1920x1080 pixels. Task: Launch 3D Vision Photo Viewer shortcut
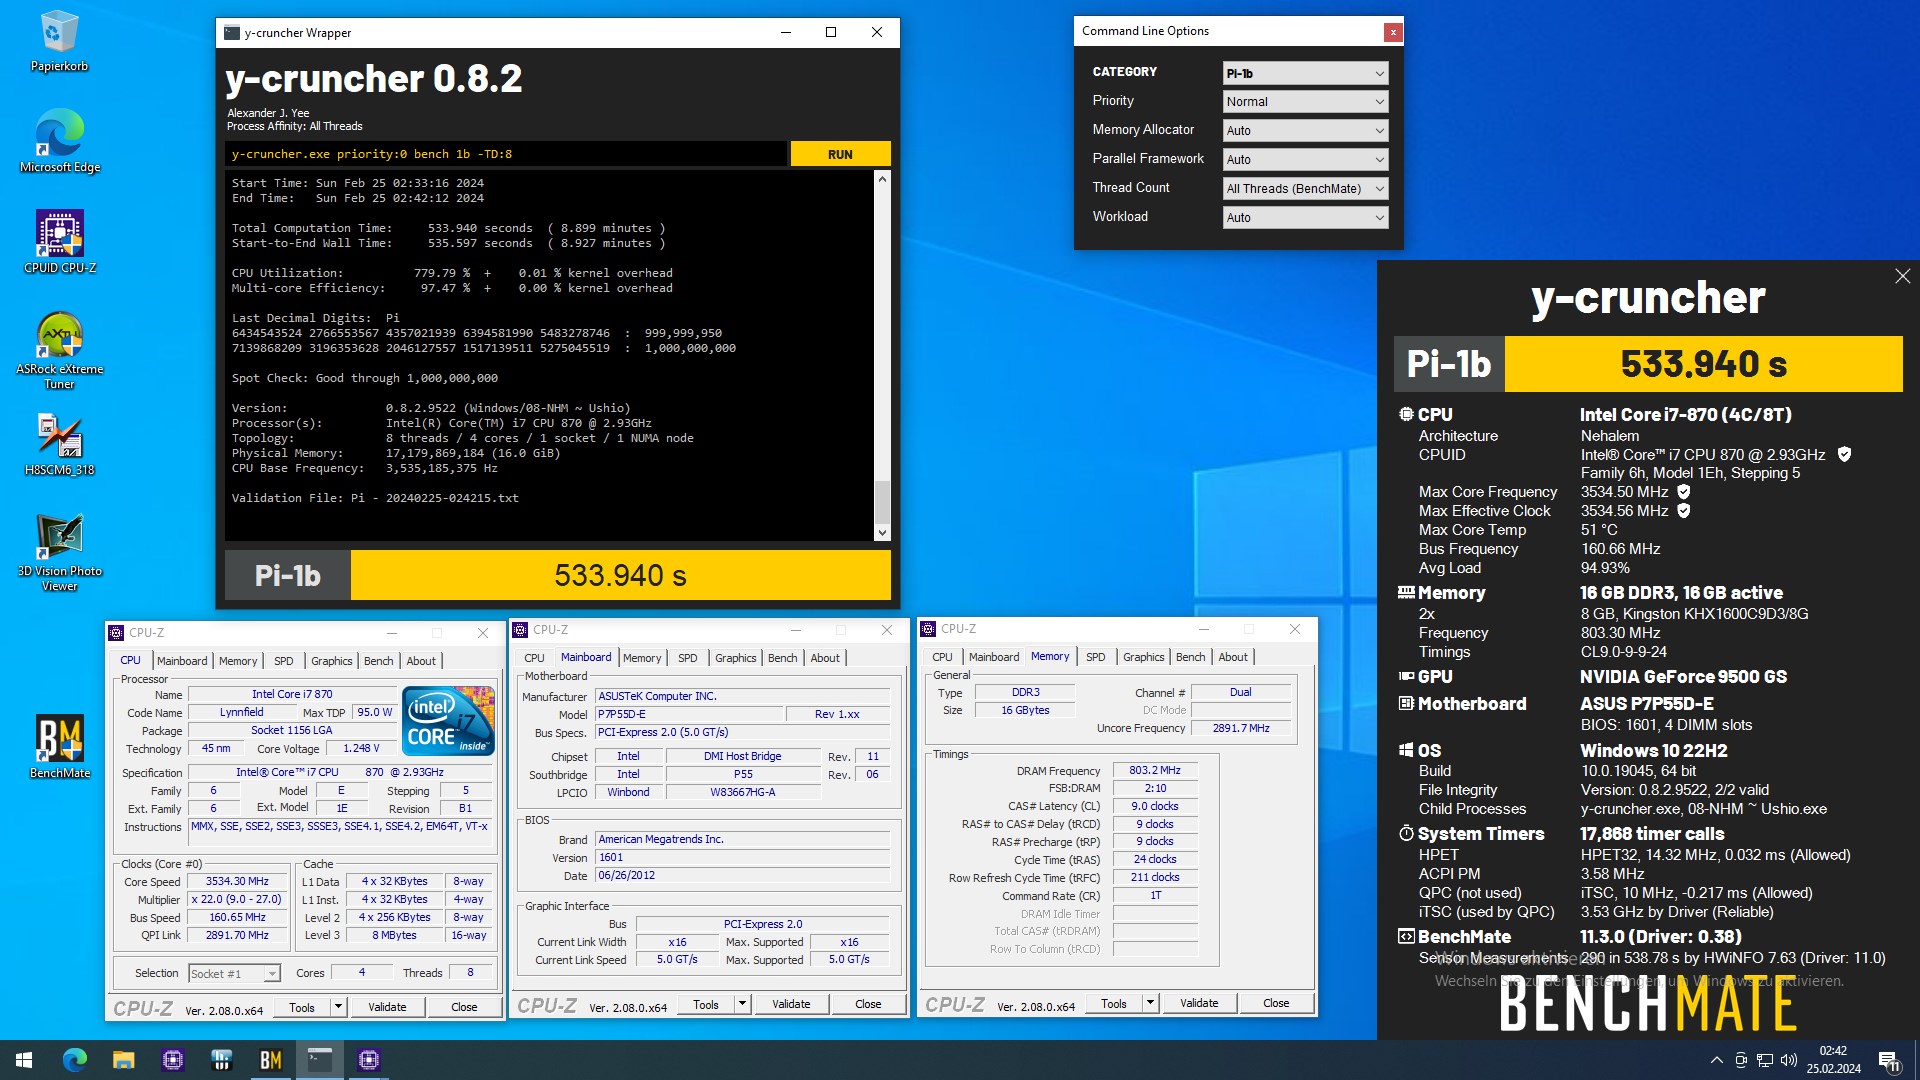[59, 552]
